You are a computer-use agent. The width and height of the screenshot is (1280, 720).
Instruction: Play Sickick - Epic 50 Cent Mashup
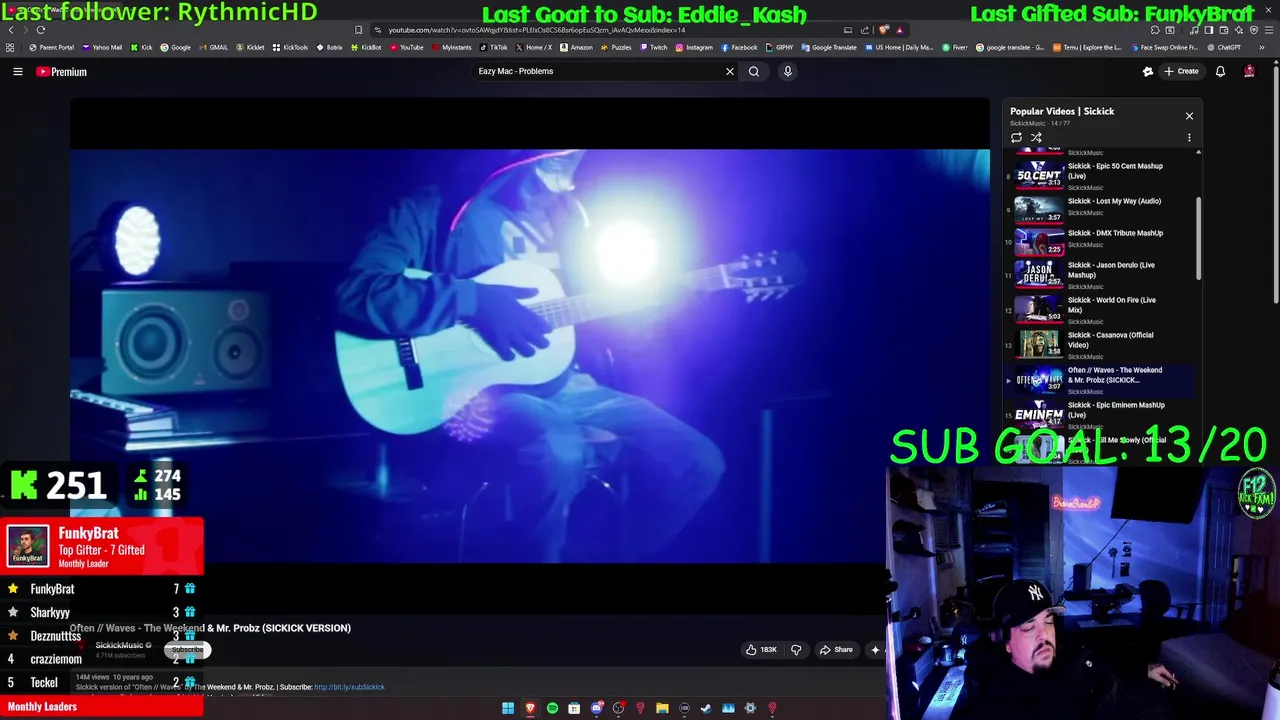click(1100, 175)
